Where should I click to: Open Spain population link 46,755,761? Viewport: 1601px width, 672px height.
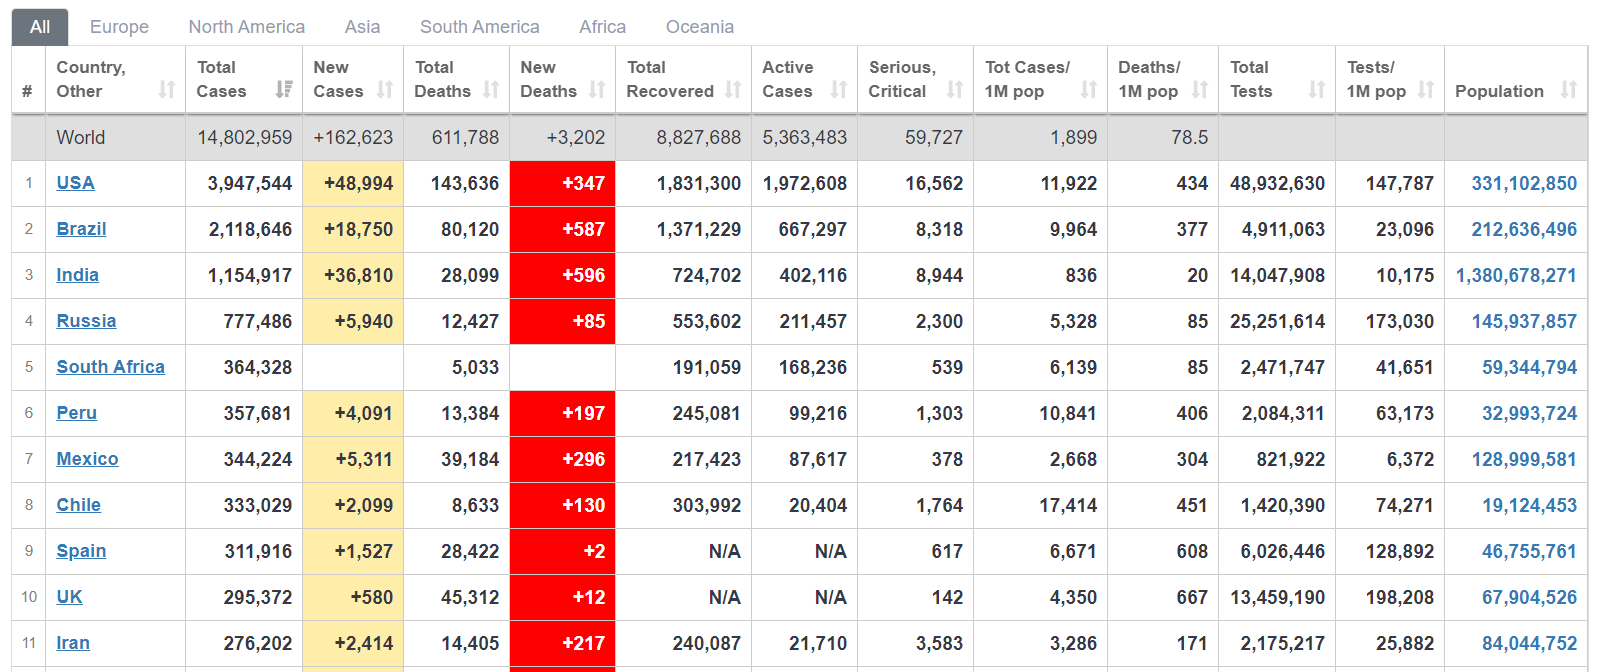point(1529,551)
